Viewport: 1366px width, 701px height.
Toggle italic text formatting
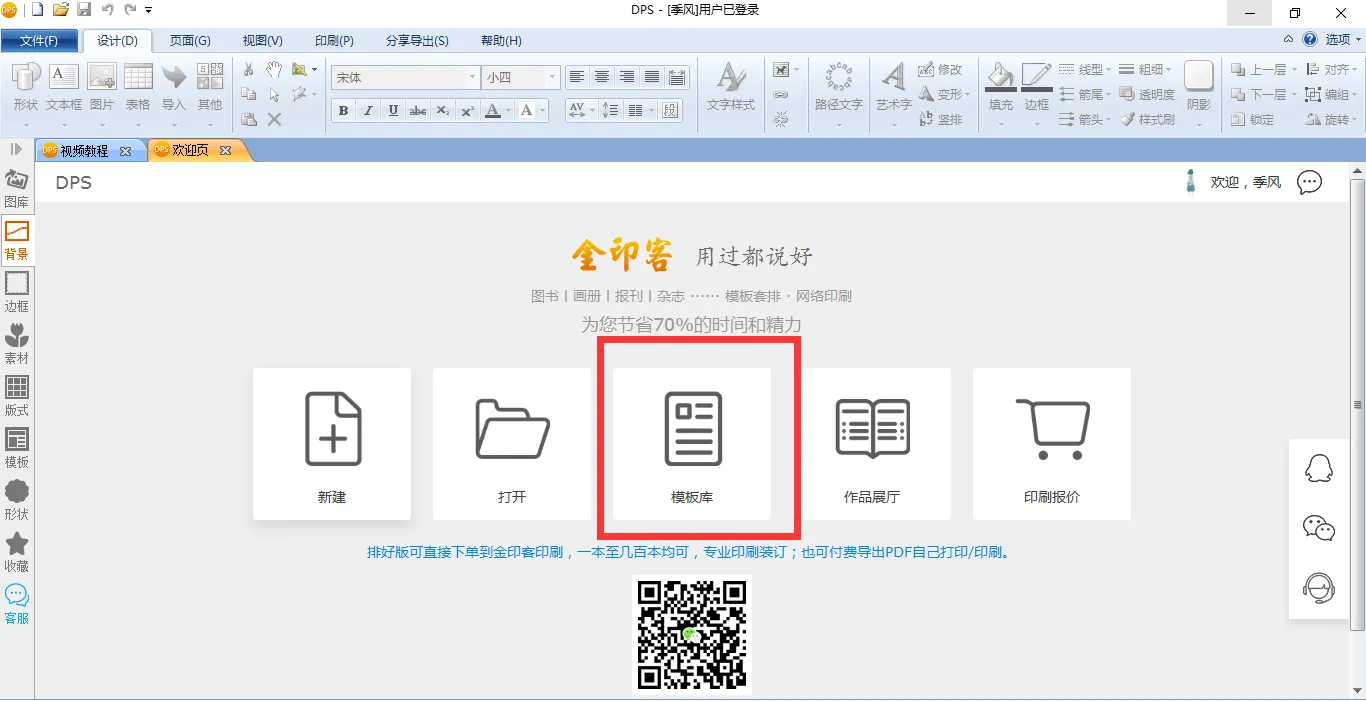coord(368,111)
